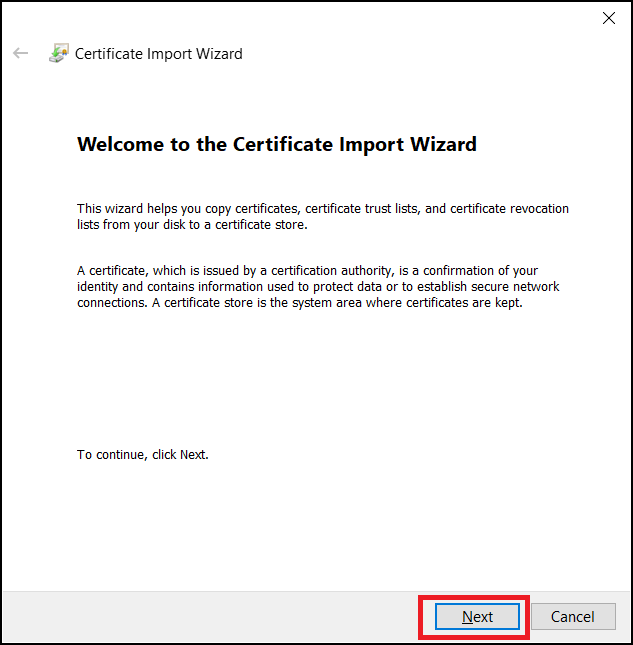Click the empty gray footer area left of Next

pyautogui.click(x=200, y=617)
